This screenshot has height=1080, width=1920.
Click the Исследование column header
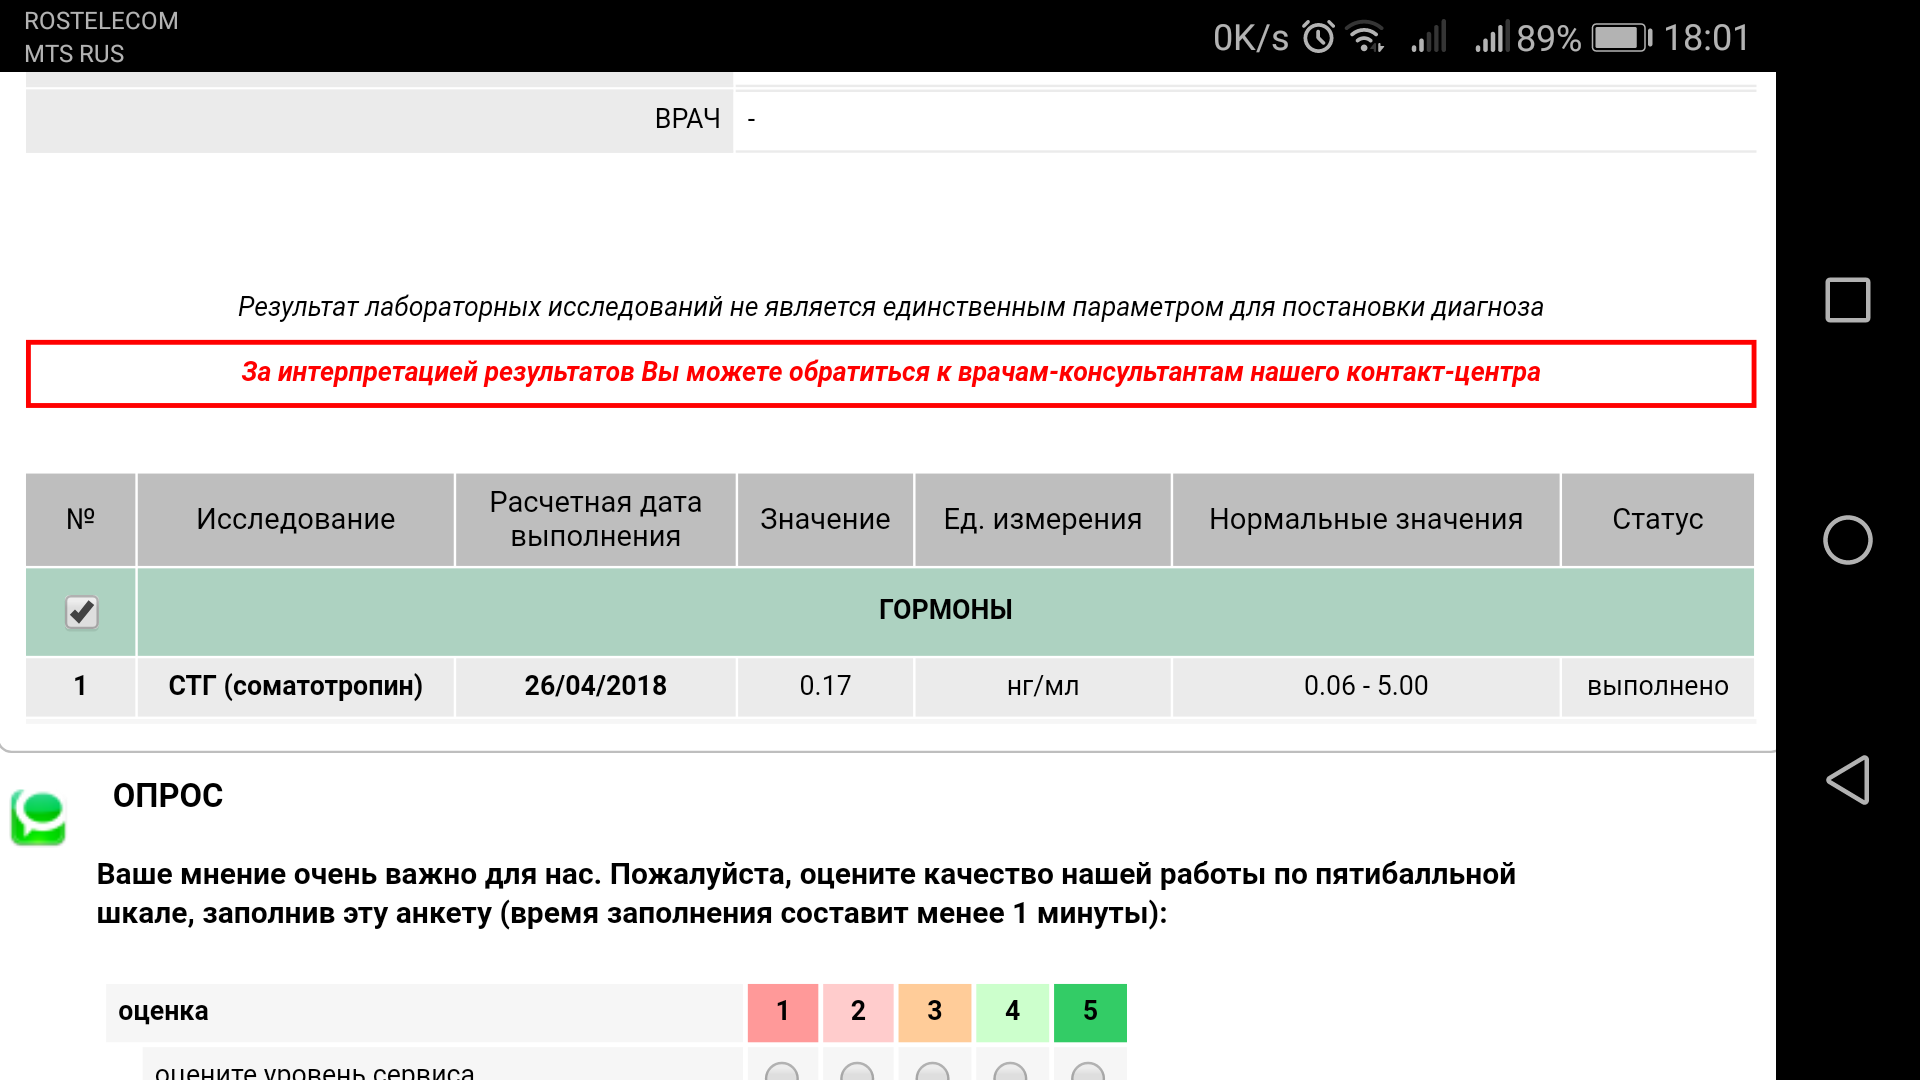[x=295, y=519]
